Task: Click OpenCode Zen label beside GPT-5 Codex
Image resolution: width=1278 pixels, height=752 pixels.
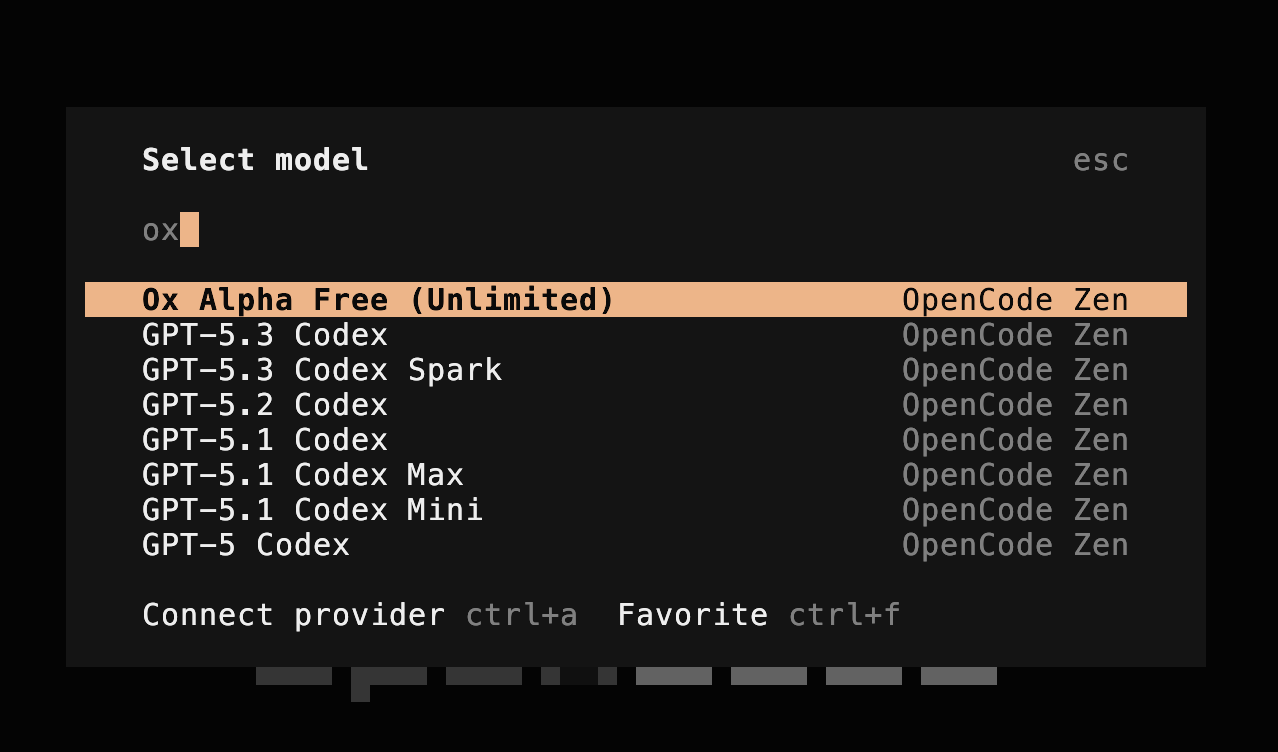Action: pos(1015,545)
